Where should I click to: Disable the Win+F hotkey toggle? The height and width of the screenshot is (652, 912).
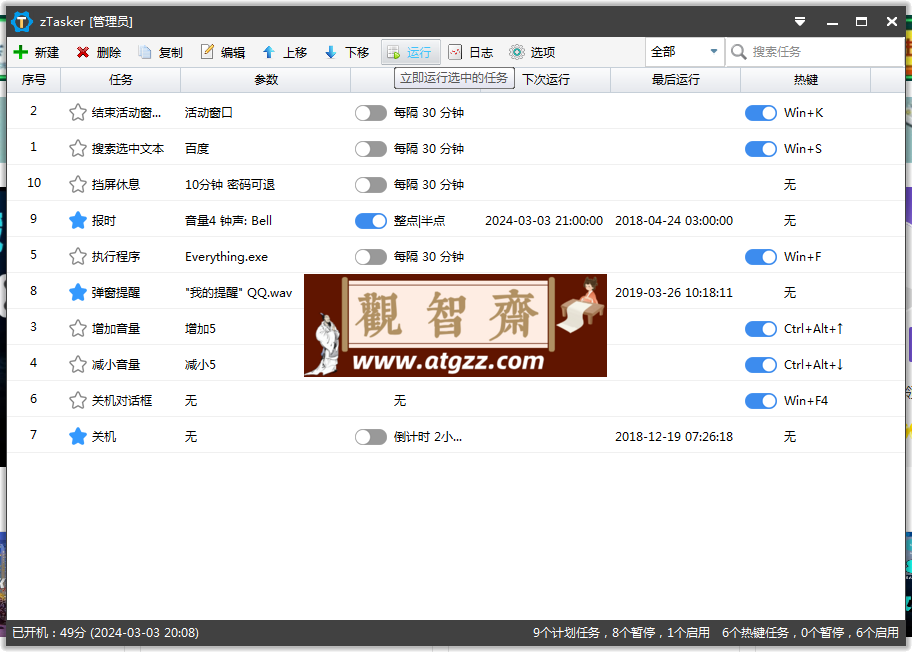761,257
